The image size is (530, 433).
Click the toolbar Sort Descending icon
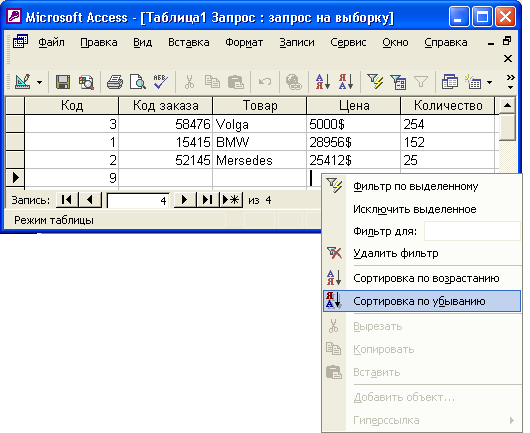346,82
